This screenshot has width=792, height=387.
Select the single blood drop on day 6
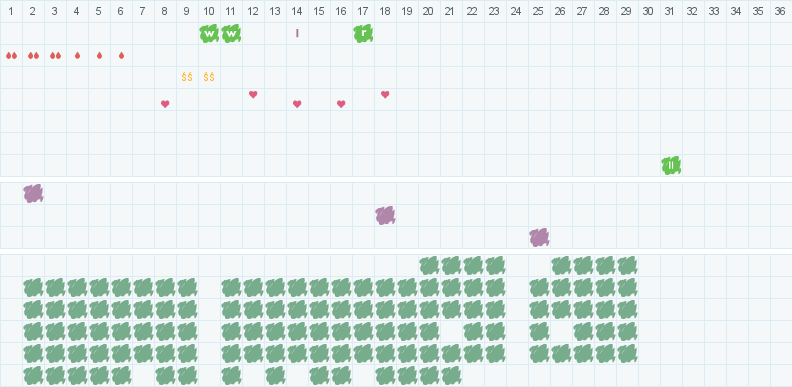click(121, 56)
